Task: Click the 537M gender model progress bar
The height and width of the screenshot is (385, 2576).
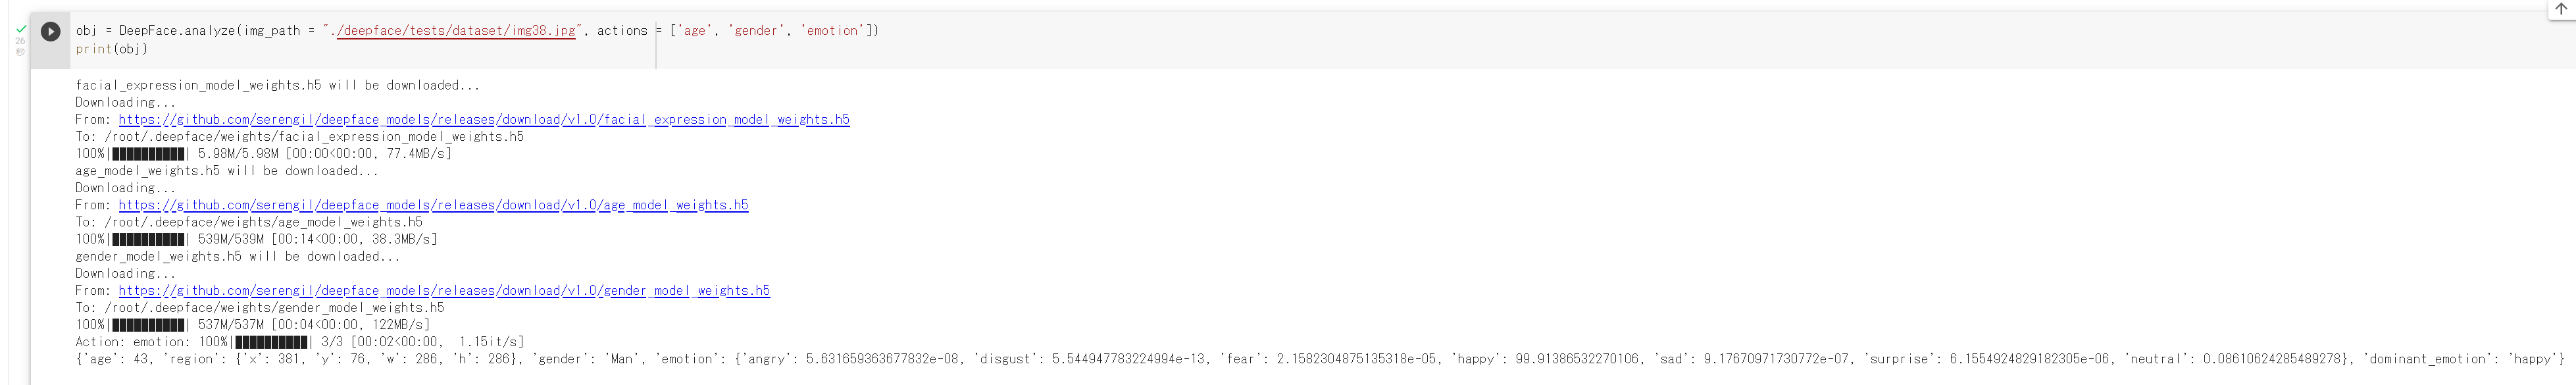Action: tap(148, 325)
